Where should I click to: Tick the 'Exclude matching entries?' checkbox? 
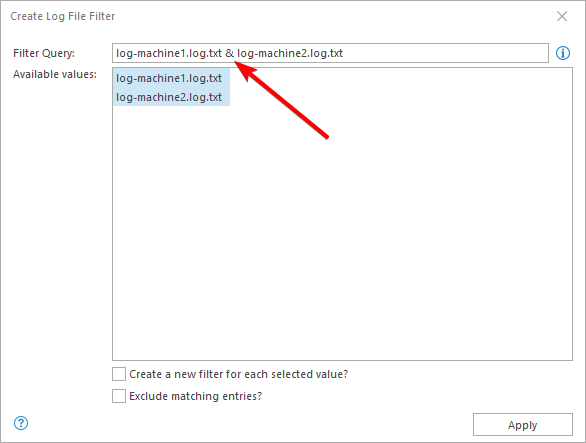tap(119, 396)
